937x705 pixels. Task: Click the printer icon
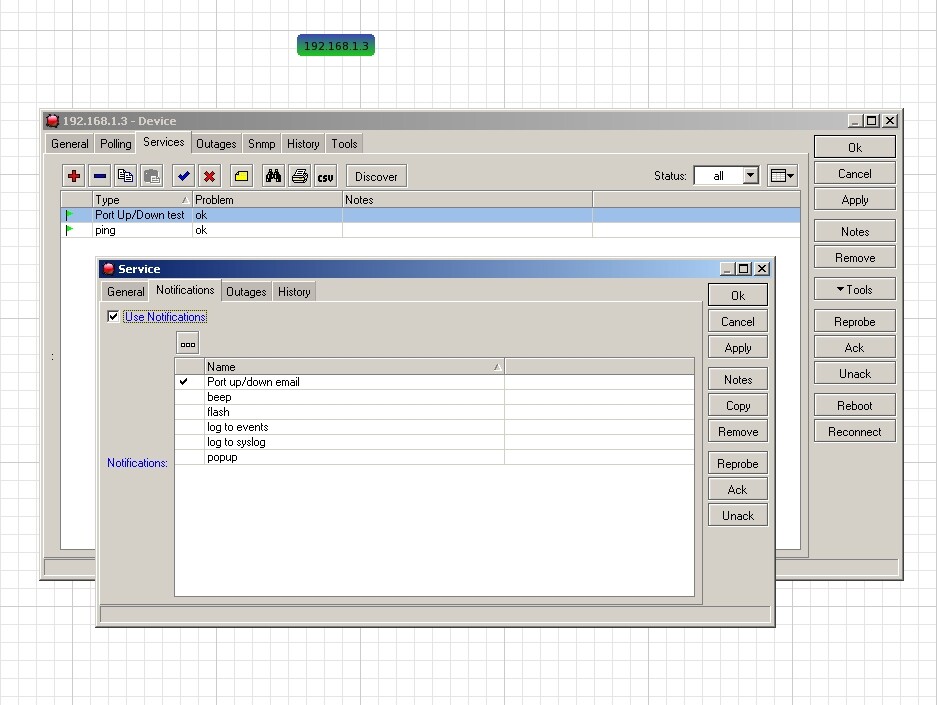[x=299, y=176]
